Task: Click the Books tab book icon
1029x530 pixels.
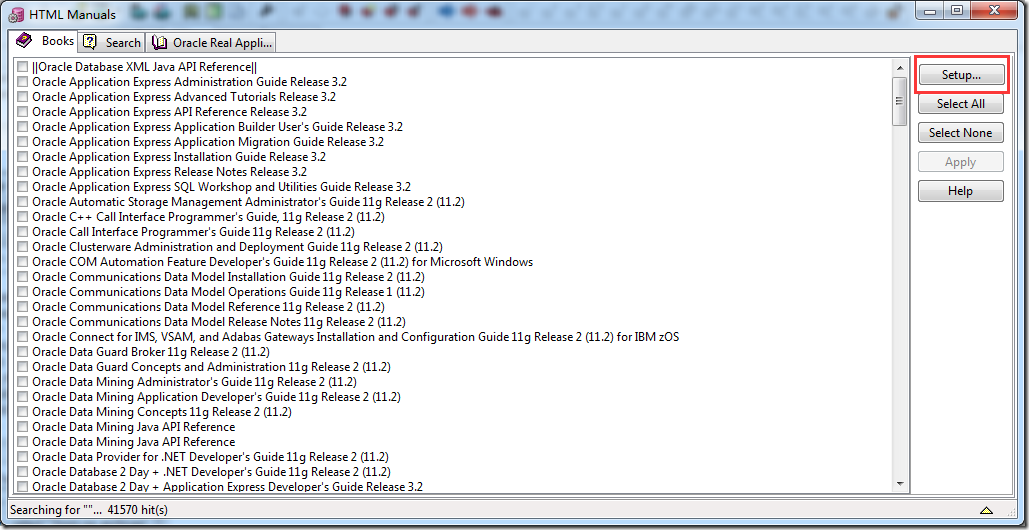Action: click(23, 41)
